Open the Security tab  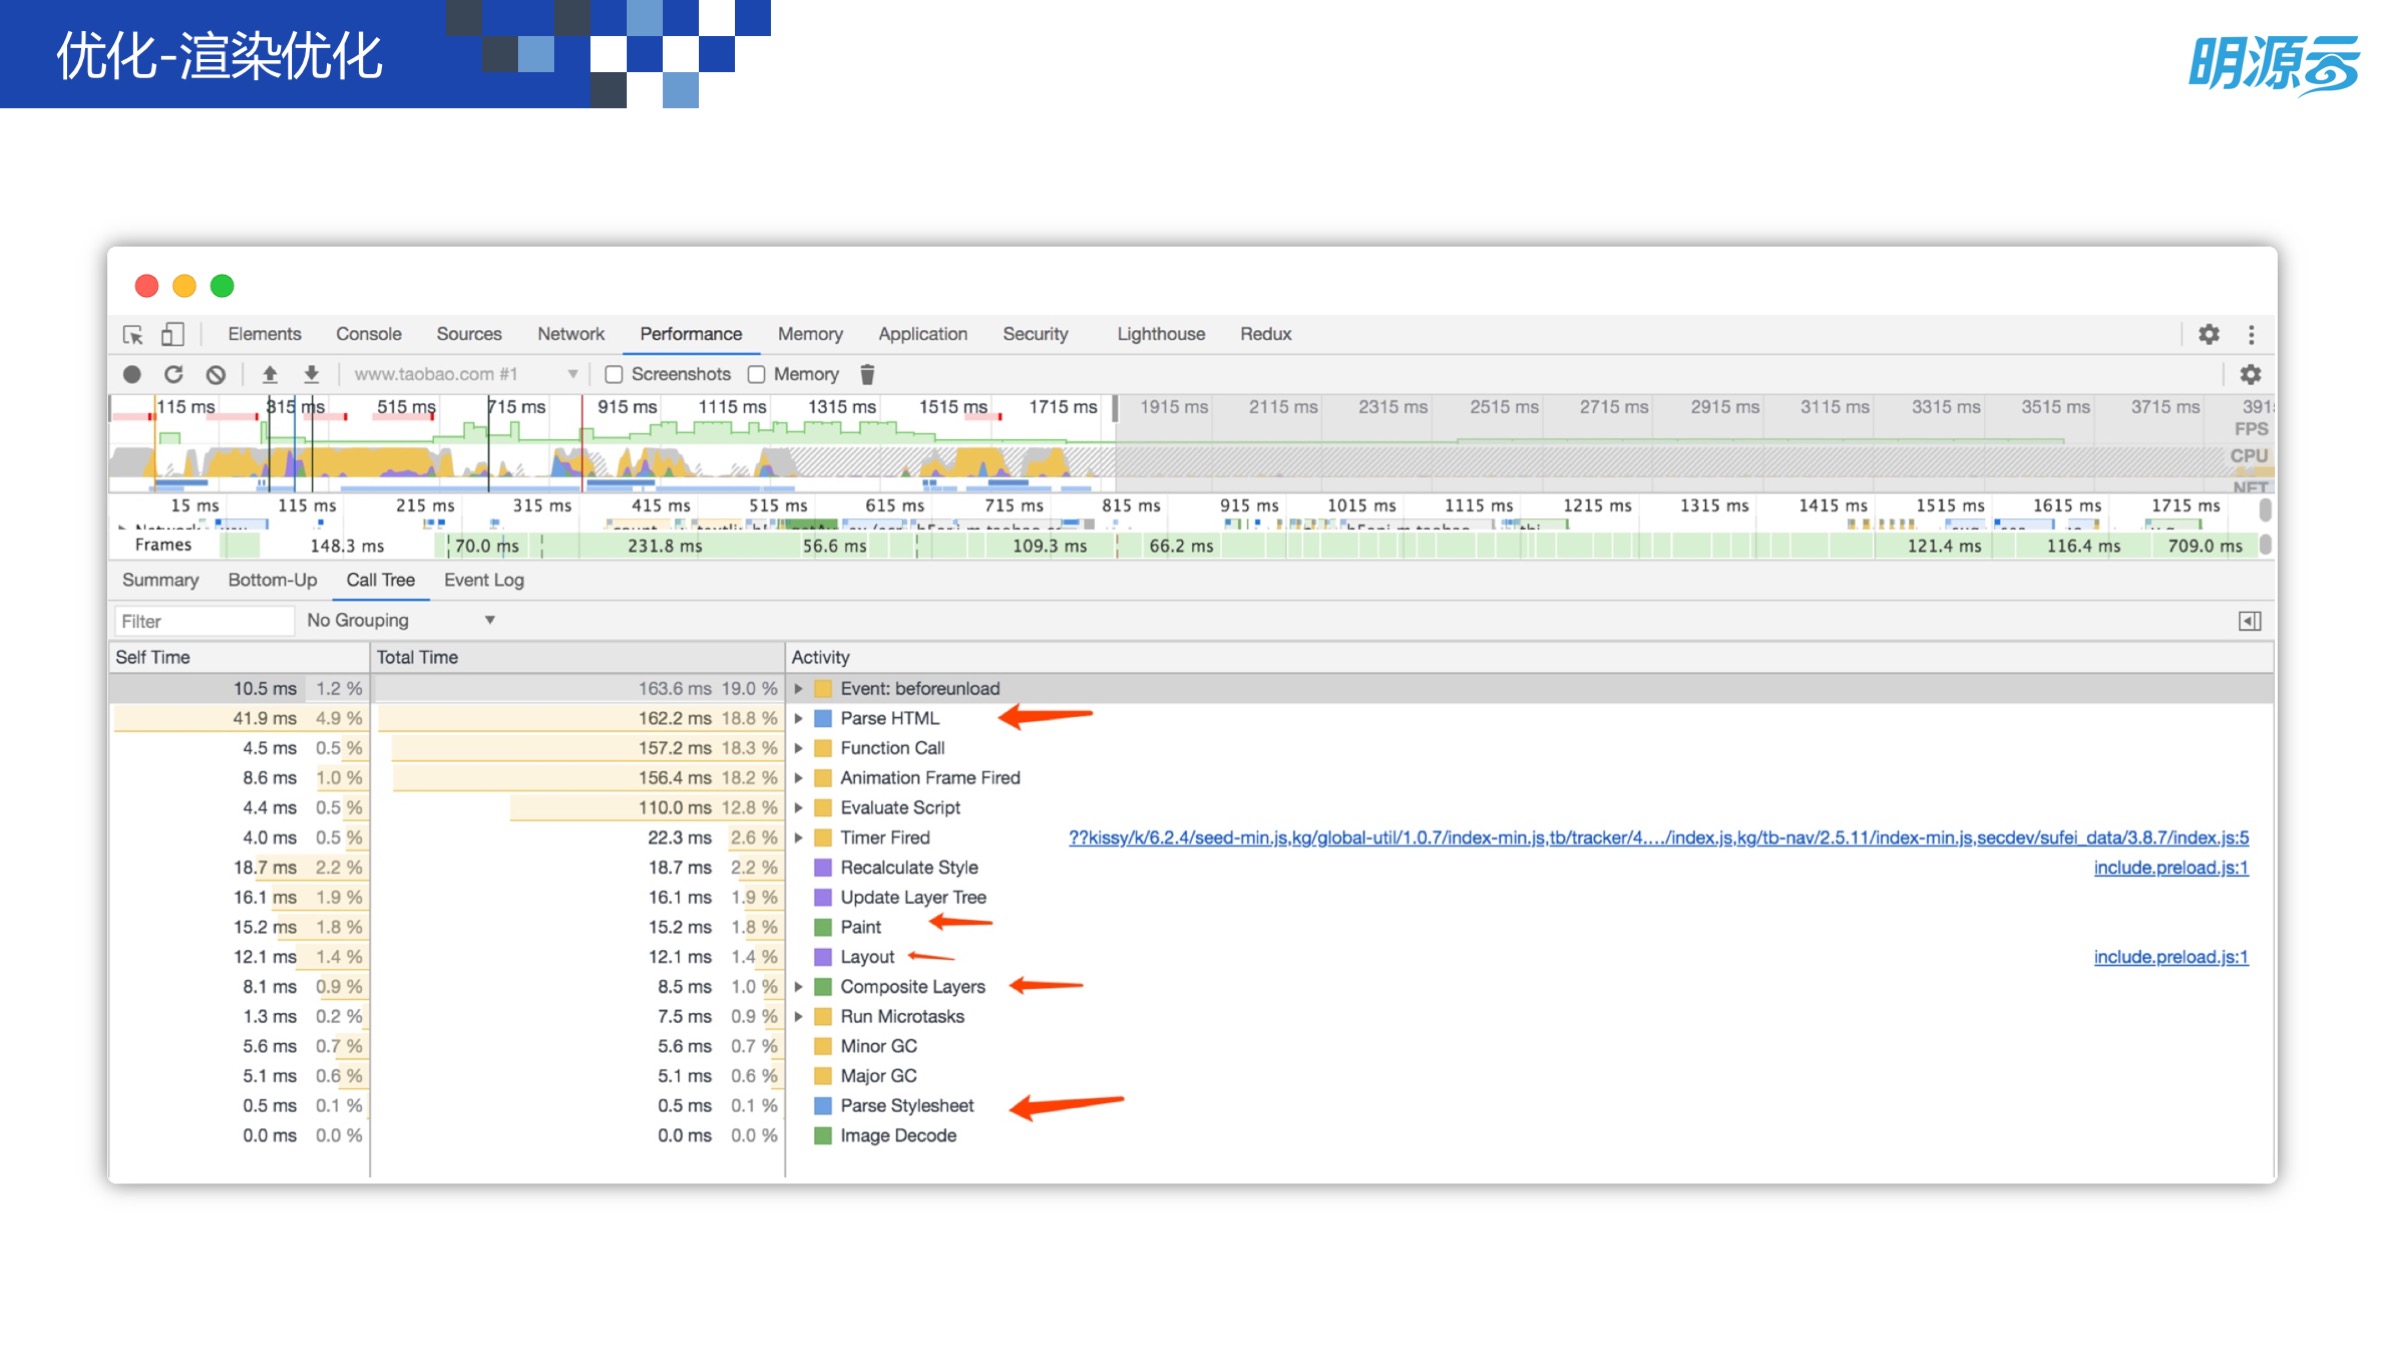1035,334
